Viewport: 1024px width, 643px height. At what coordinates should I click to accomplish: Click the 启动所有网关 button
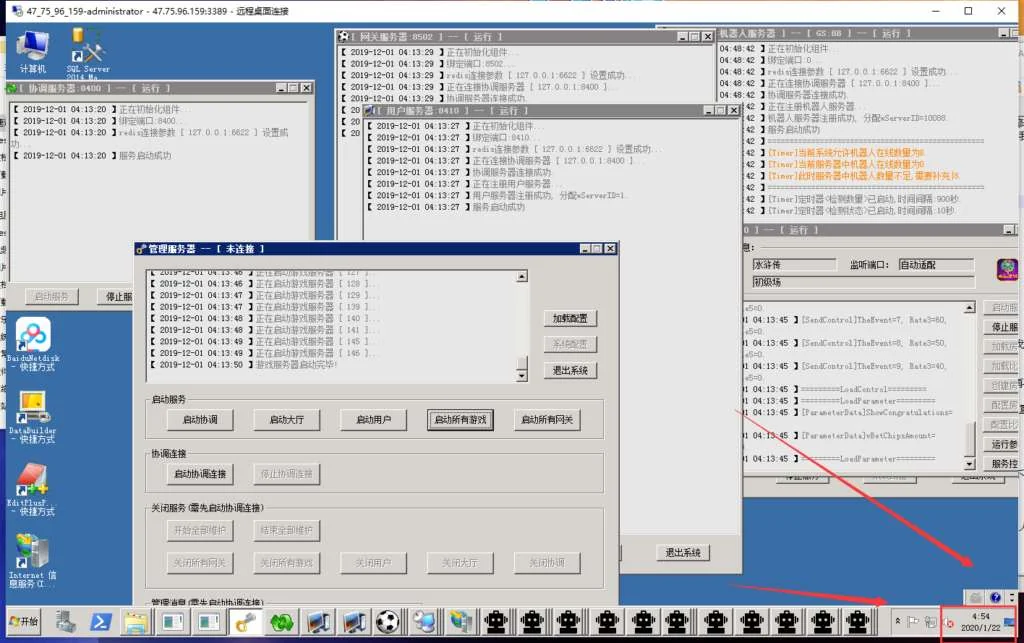pyautogui.click(x=547, y=420)
